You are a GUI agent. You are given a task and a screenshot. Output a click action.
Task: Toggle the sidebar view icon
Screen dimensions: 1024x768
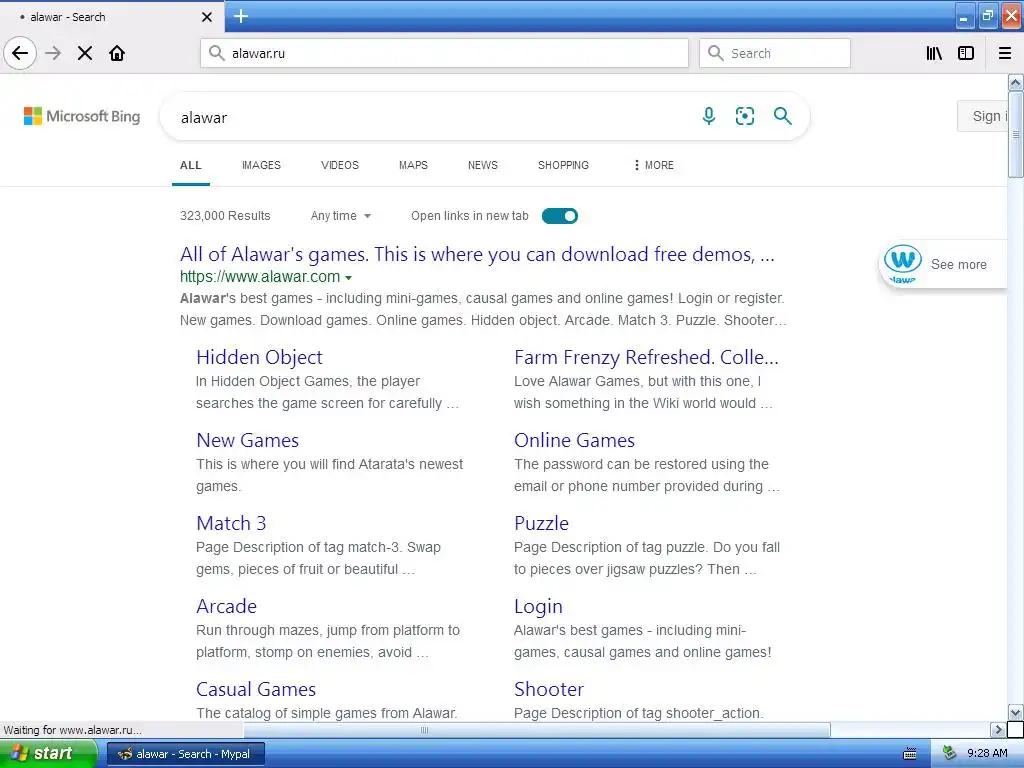coord(966,53)
